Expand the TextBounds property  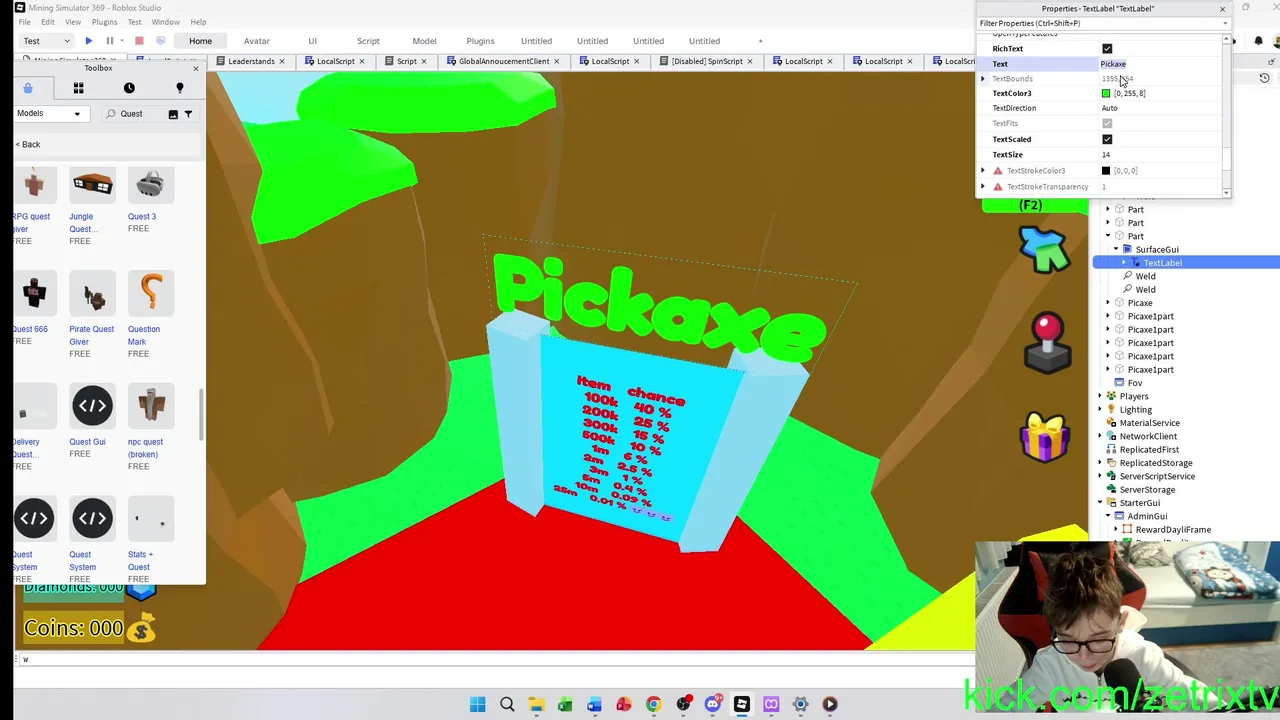coord(982,78)
